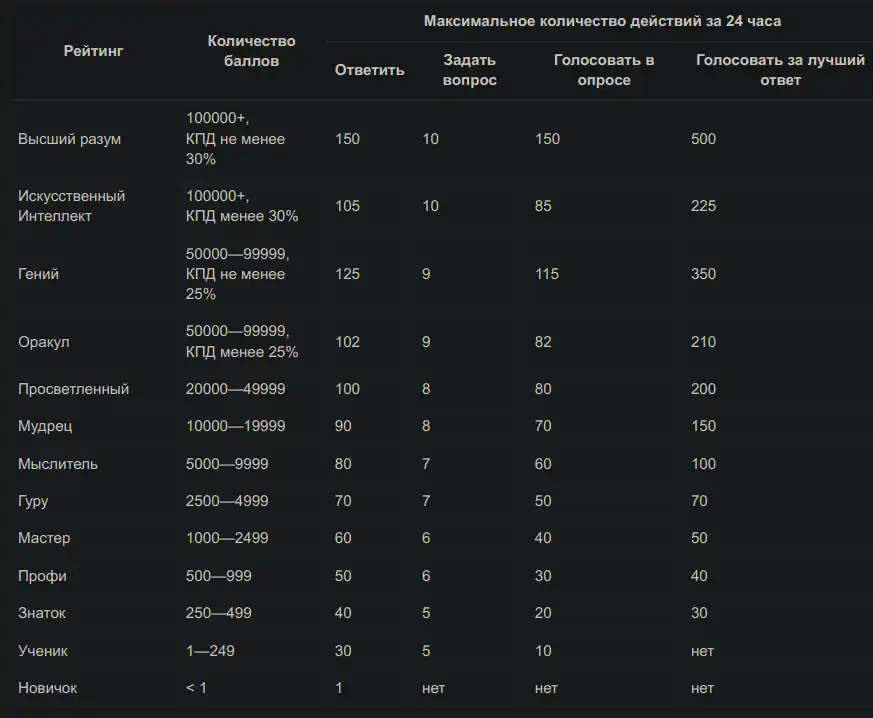The width and height of the screenshot is (873, 718).
Task: Select the Задать вопрос column header
Action: (x=469, y=70)
